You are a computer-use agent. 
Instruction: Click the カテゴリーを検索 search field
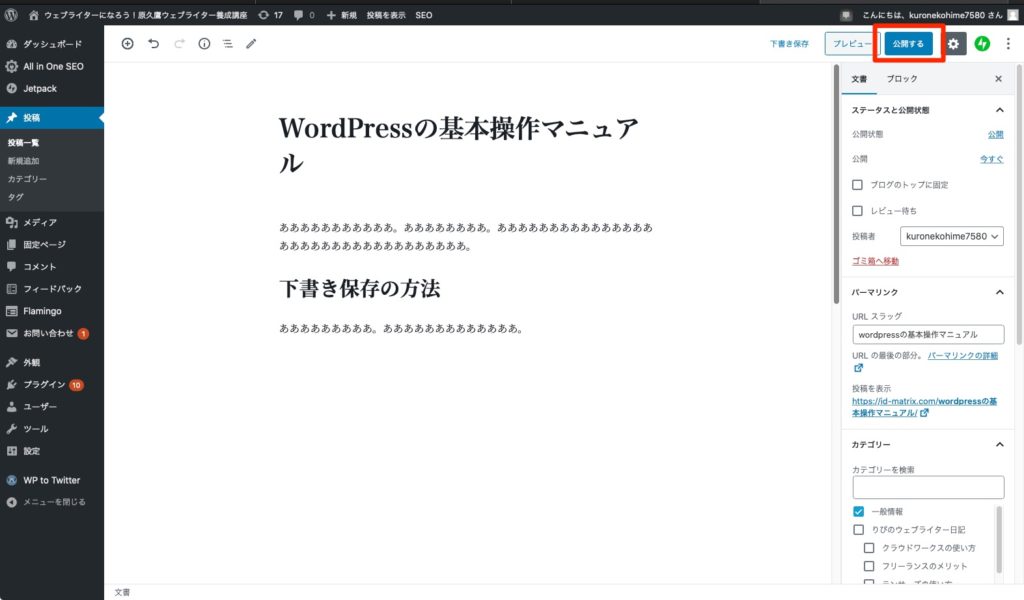click(x=928, y=487)
